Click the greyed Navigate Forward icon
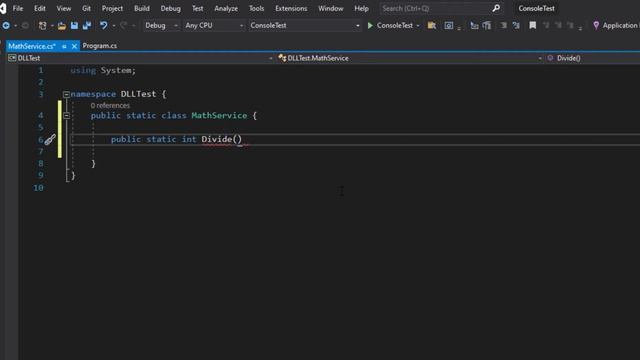 pyautogui.click(x=25, y=25)
